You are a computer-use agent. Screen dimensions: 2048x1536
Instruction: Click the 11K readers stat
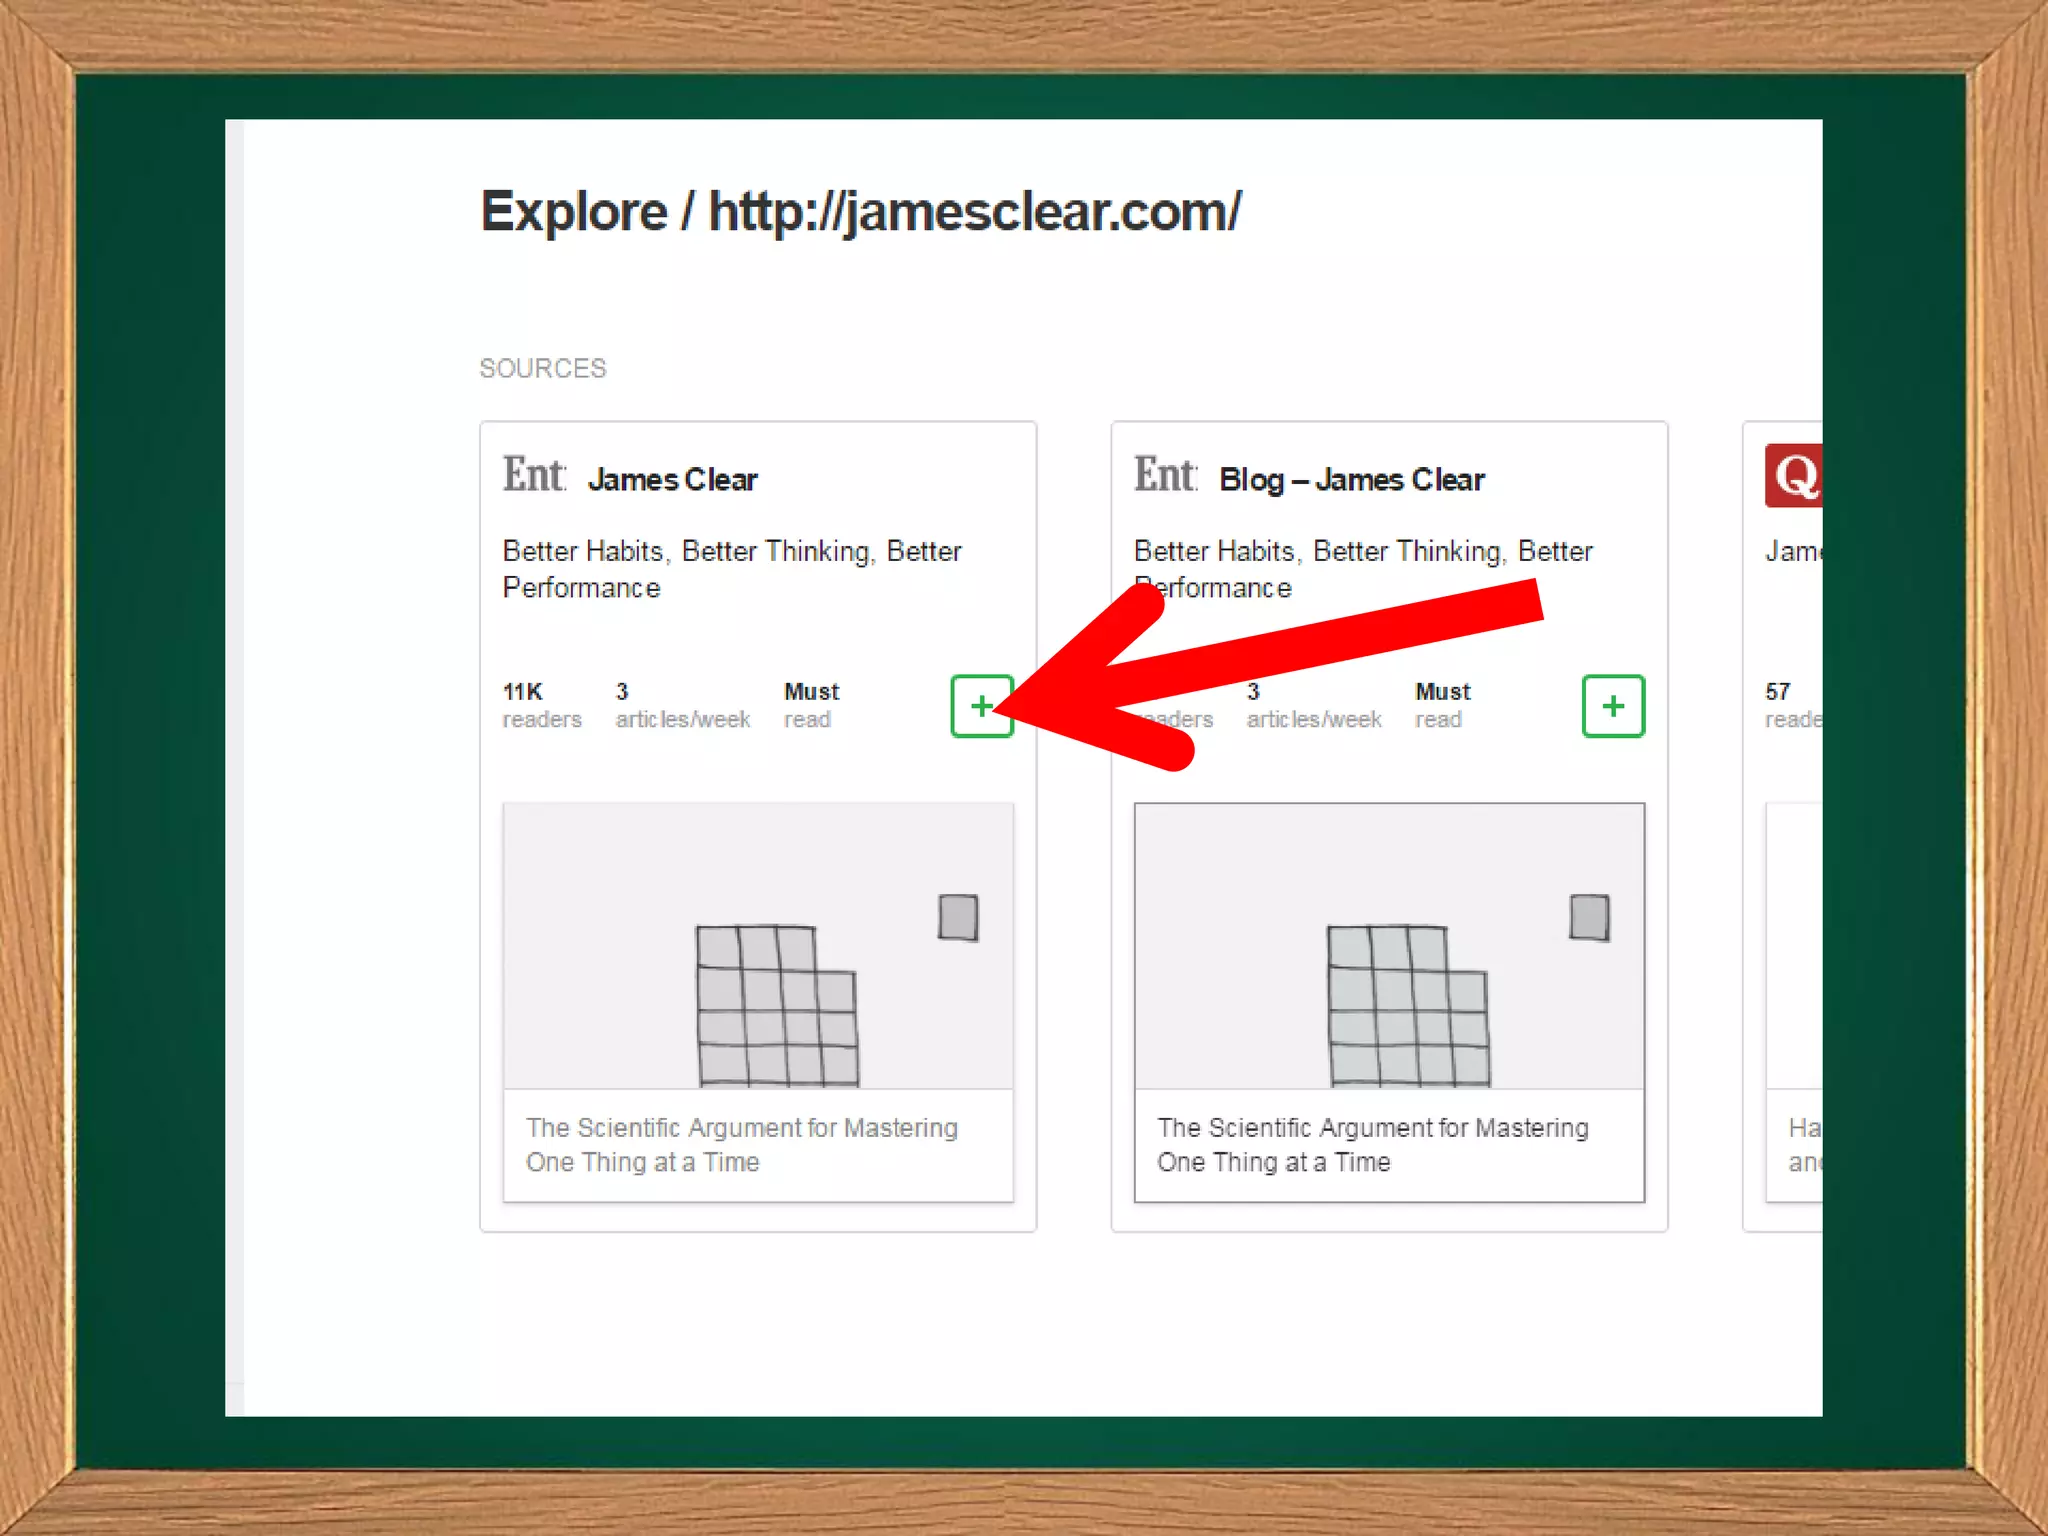[541, 705]
